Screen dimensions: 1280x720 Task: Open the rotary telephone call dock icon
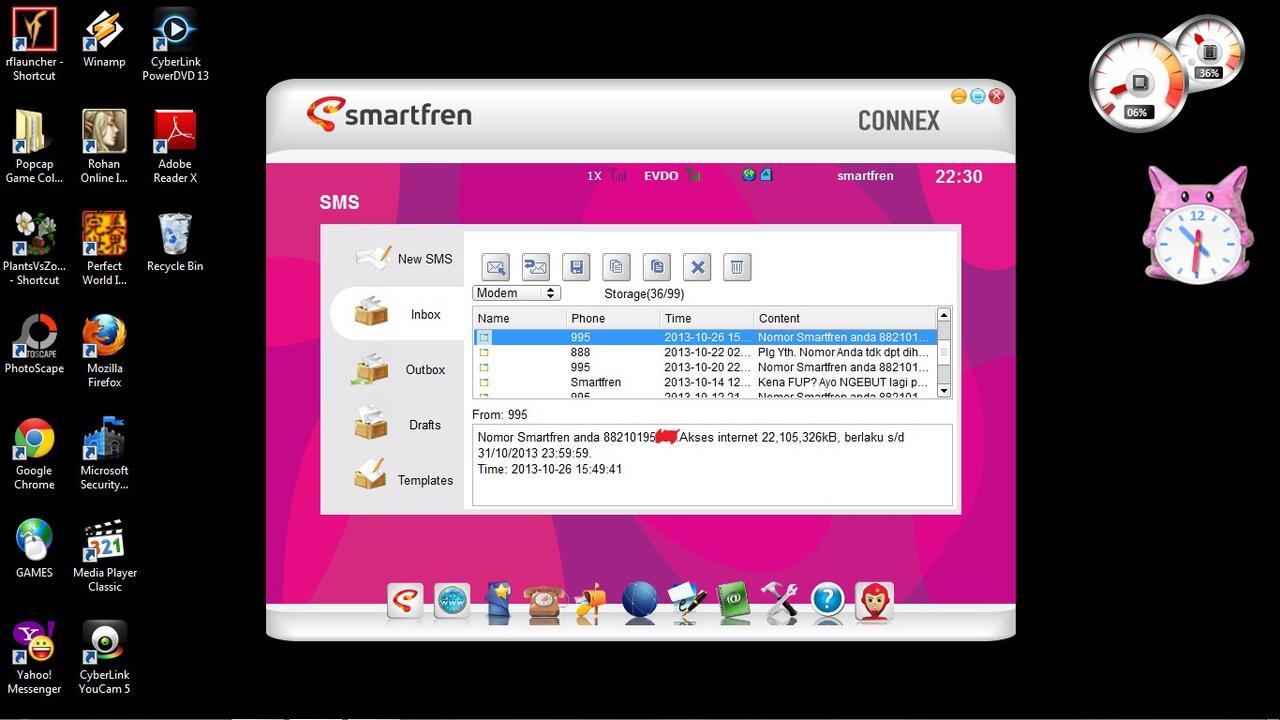click(x=545, y=604)
